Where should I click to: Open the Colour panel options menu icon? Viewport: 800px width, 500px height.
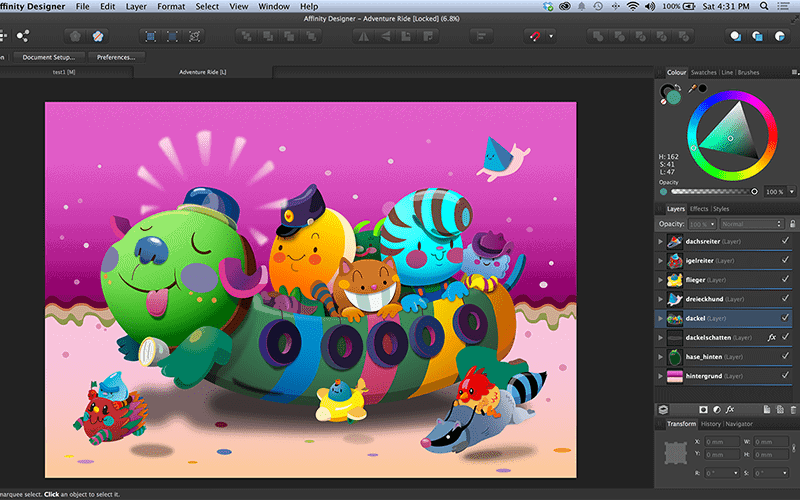(794, 72)
